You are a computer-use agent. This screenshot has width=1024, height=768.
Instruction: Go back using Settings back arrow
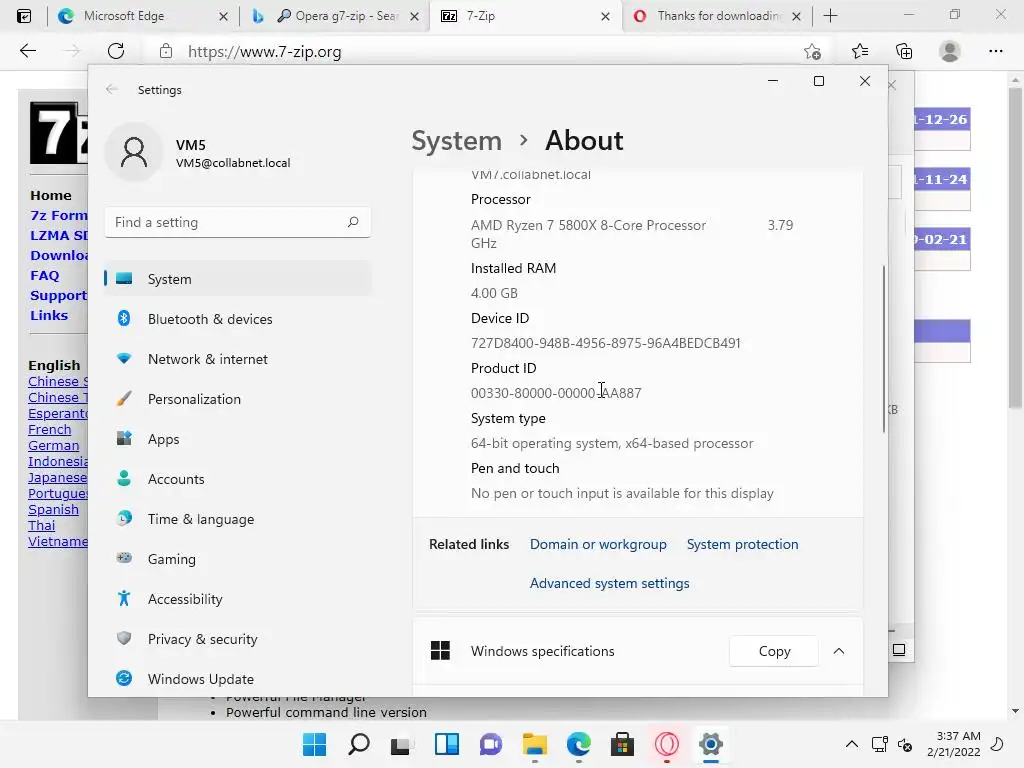112,89
